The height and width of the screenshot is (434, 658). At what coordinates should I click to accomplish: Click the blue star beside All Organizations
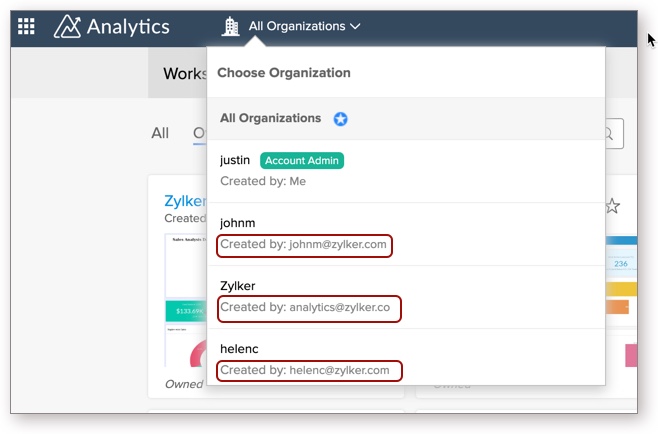(340, 119)
